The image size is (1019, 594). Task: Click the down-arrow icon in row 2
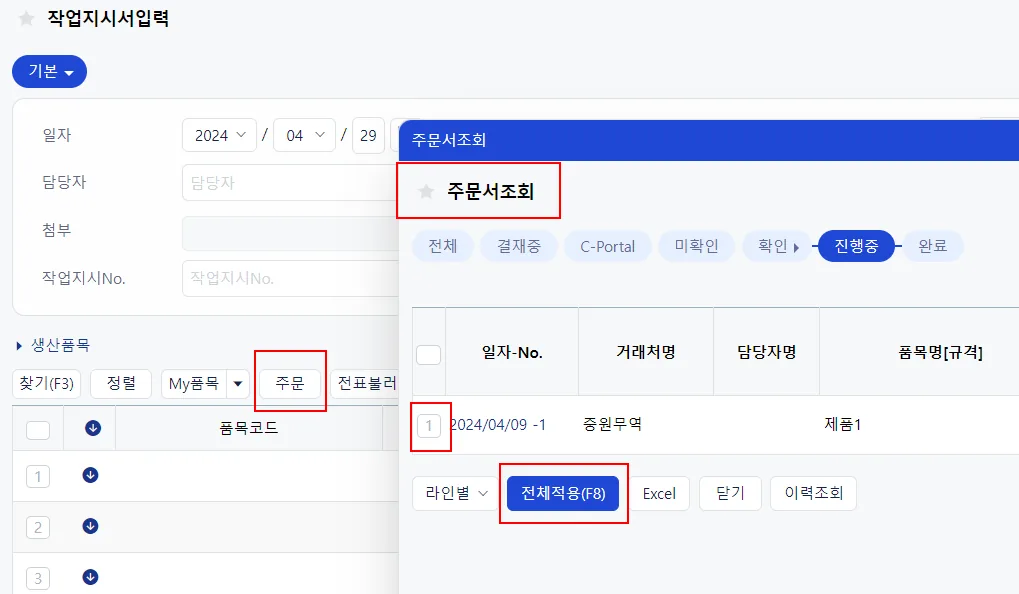coord(90,526)
